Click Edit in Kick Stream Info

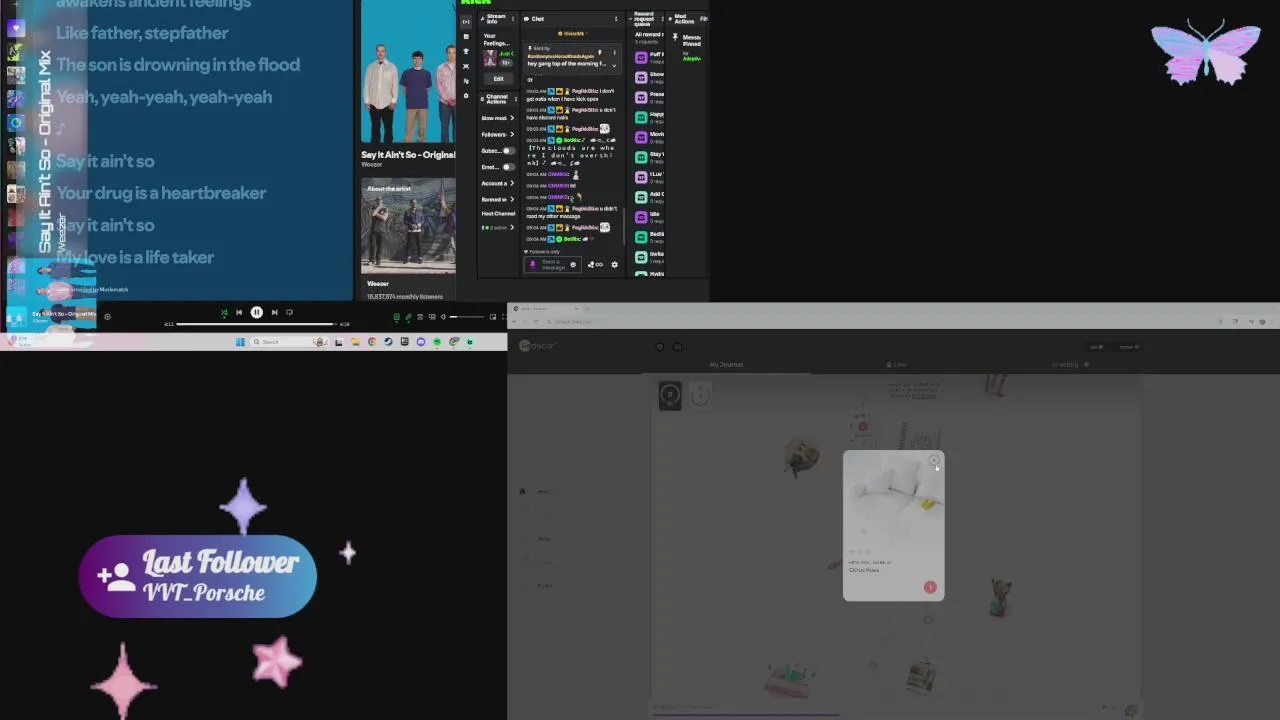pyautogui.click(x=498, y=79)
